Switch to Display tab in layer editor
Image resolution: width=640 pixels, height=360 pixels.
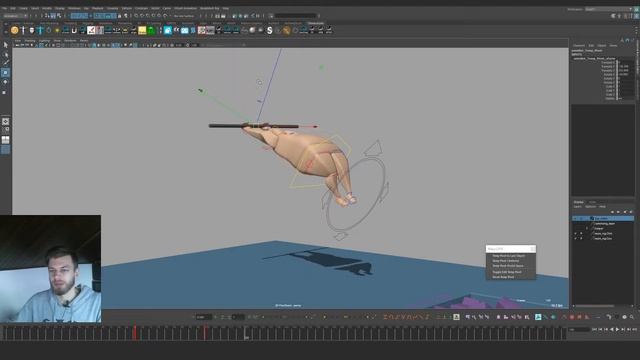coord(579,202)
